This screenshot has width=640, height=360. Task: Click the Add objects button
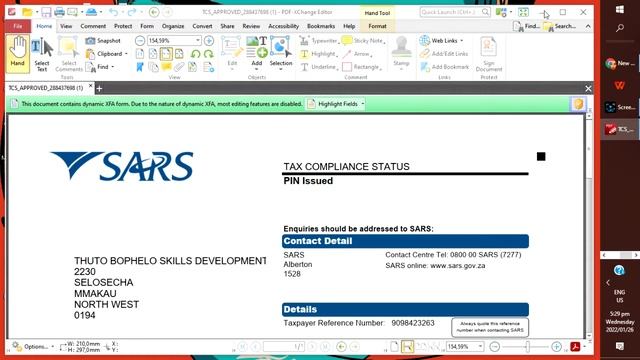click(256, 53)
